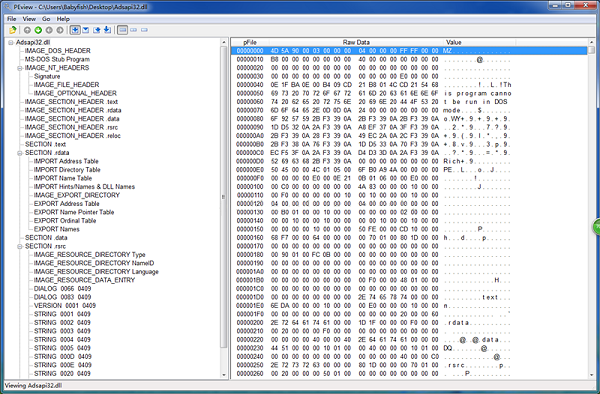Screen dimensions: 600x394
Task: Click hex row at offset 00000200
Action: click(409, 322)
